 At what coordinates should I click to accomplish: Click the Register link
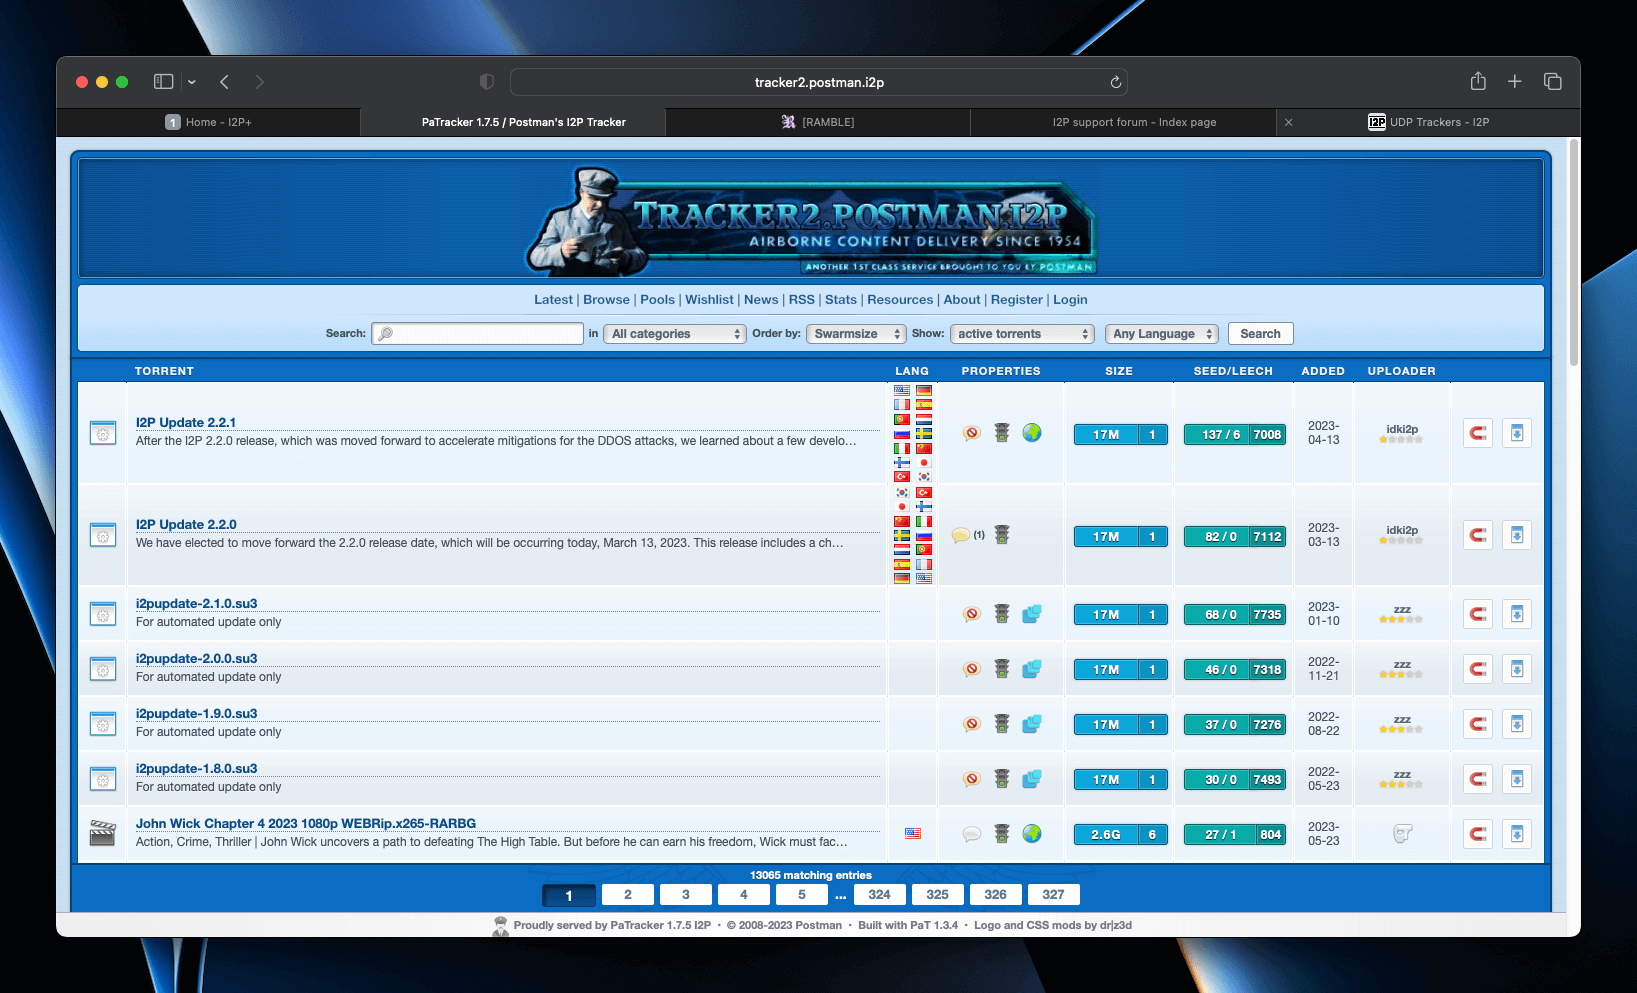point(1017,300)
